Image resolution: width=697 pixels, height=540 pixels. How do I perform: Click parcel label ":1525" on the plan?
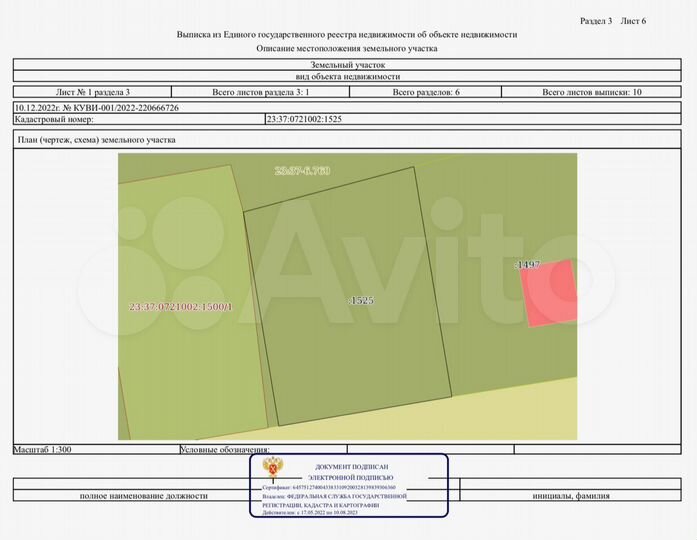pos(361,300)
